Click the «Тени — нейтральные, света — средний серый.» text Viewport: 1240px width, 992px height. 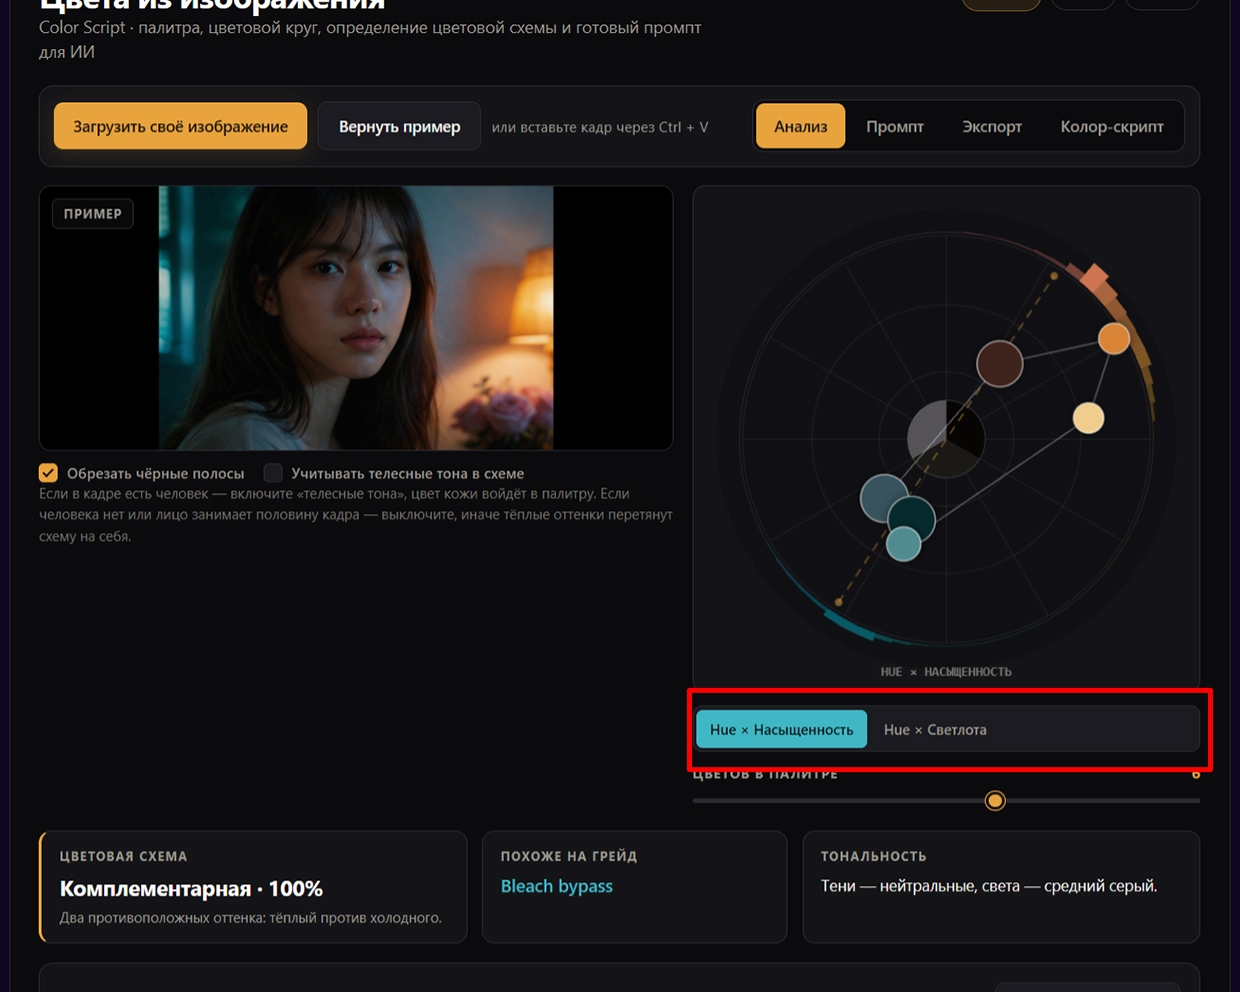[989, 886]
